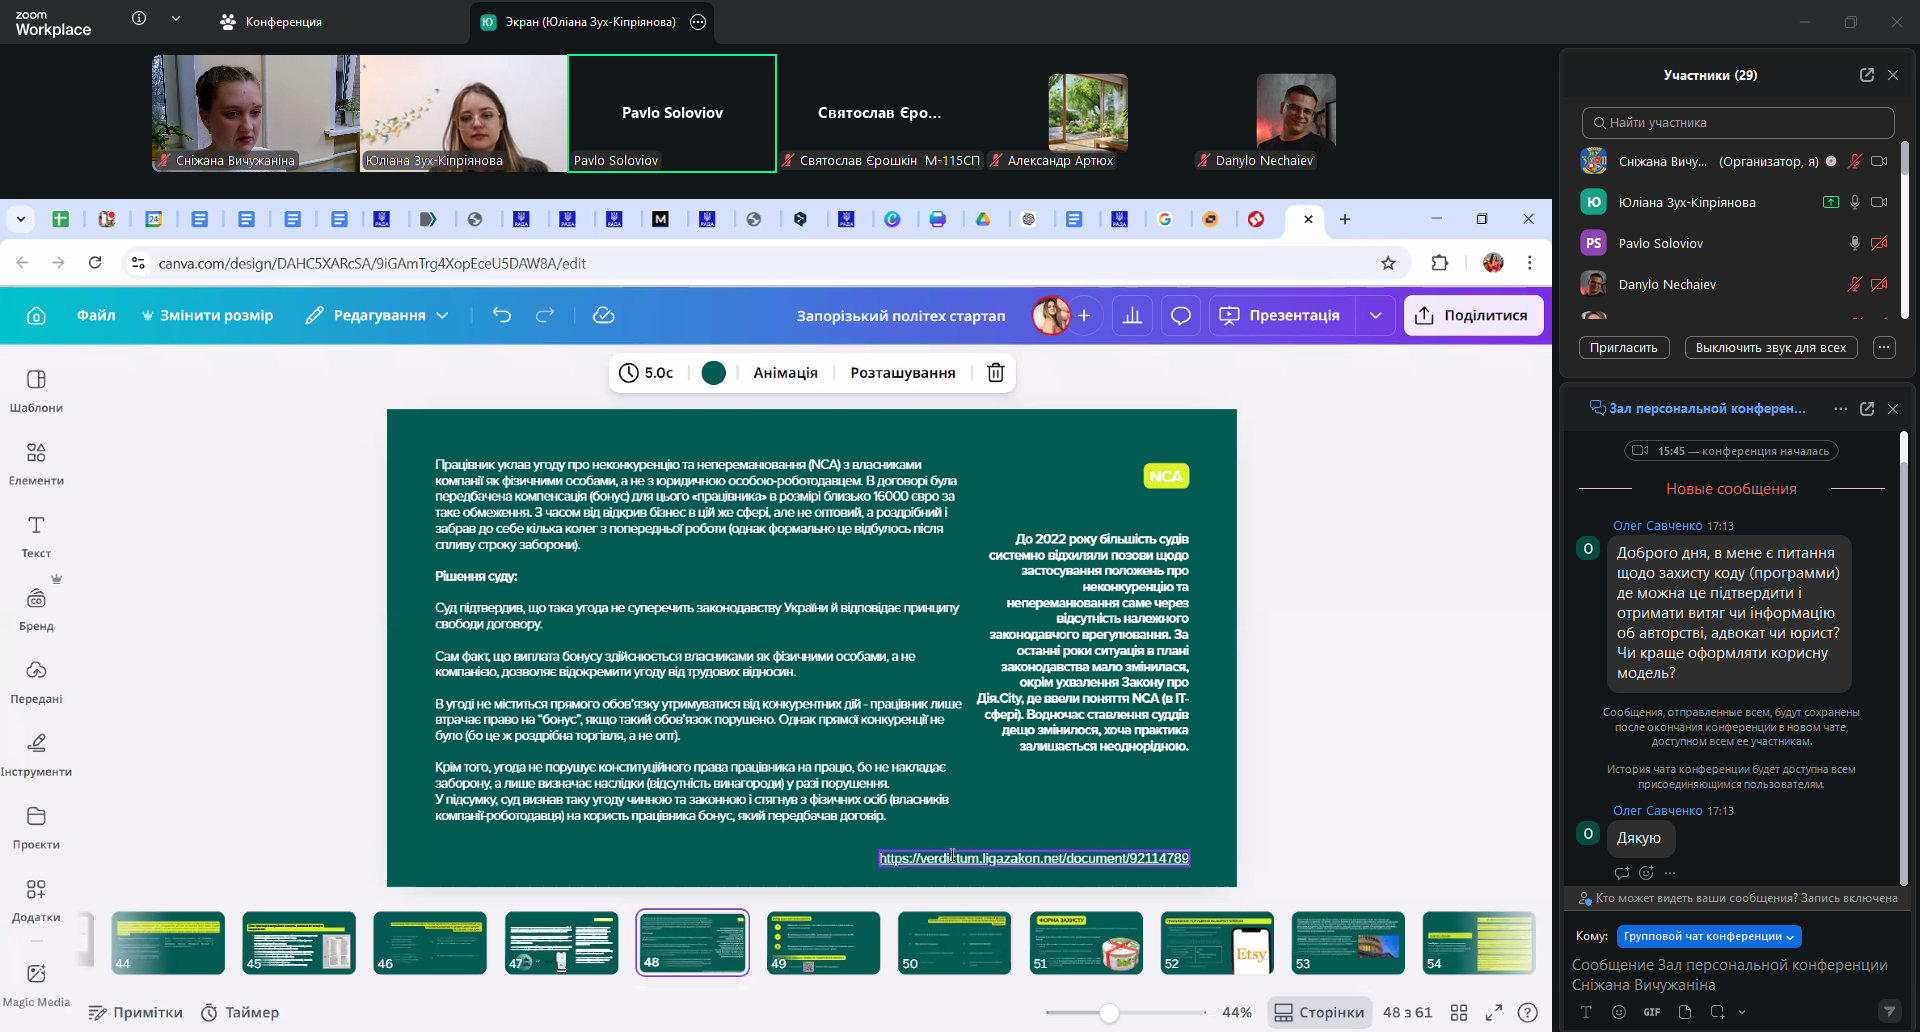Expand the Презентація dropdown arrow
Viewport: 1920px width, 1032px height.
[x=1376, y=316]
